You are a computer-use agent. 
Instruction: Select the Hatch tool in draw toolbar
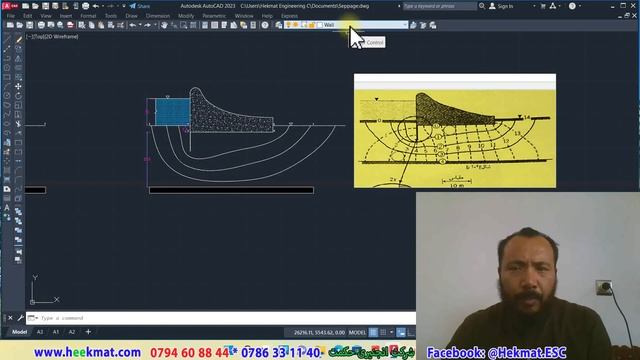tap(7, 171)
